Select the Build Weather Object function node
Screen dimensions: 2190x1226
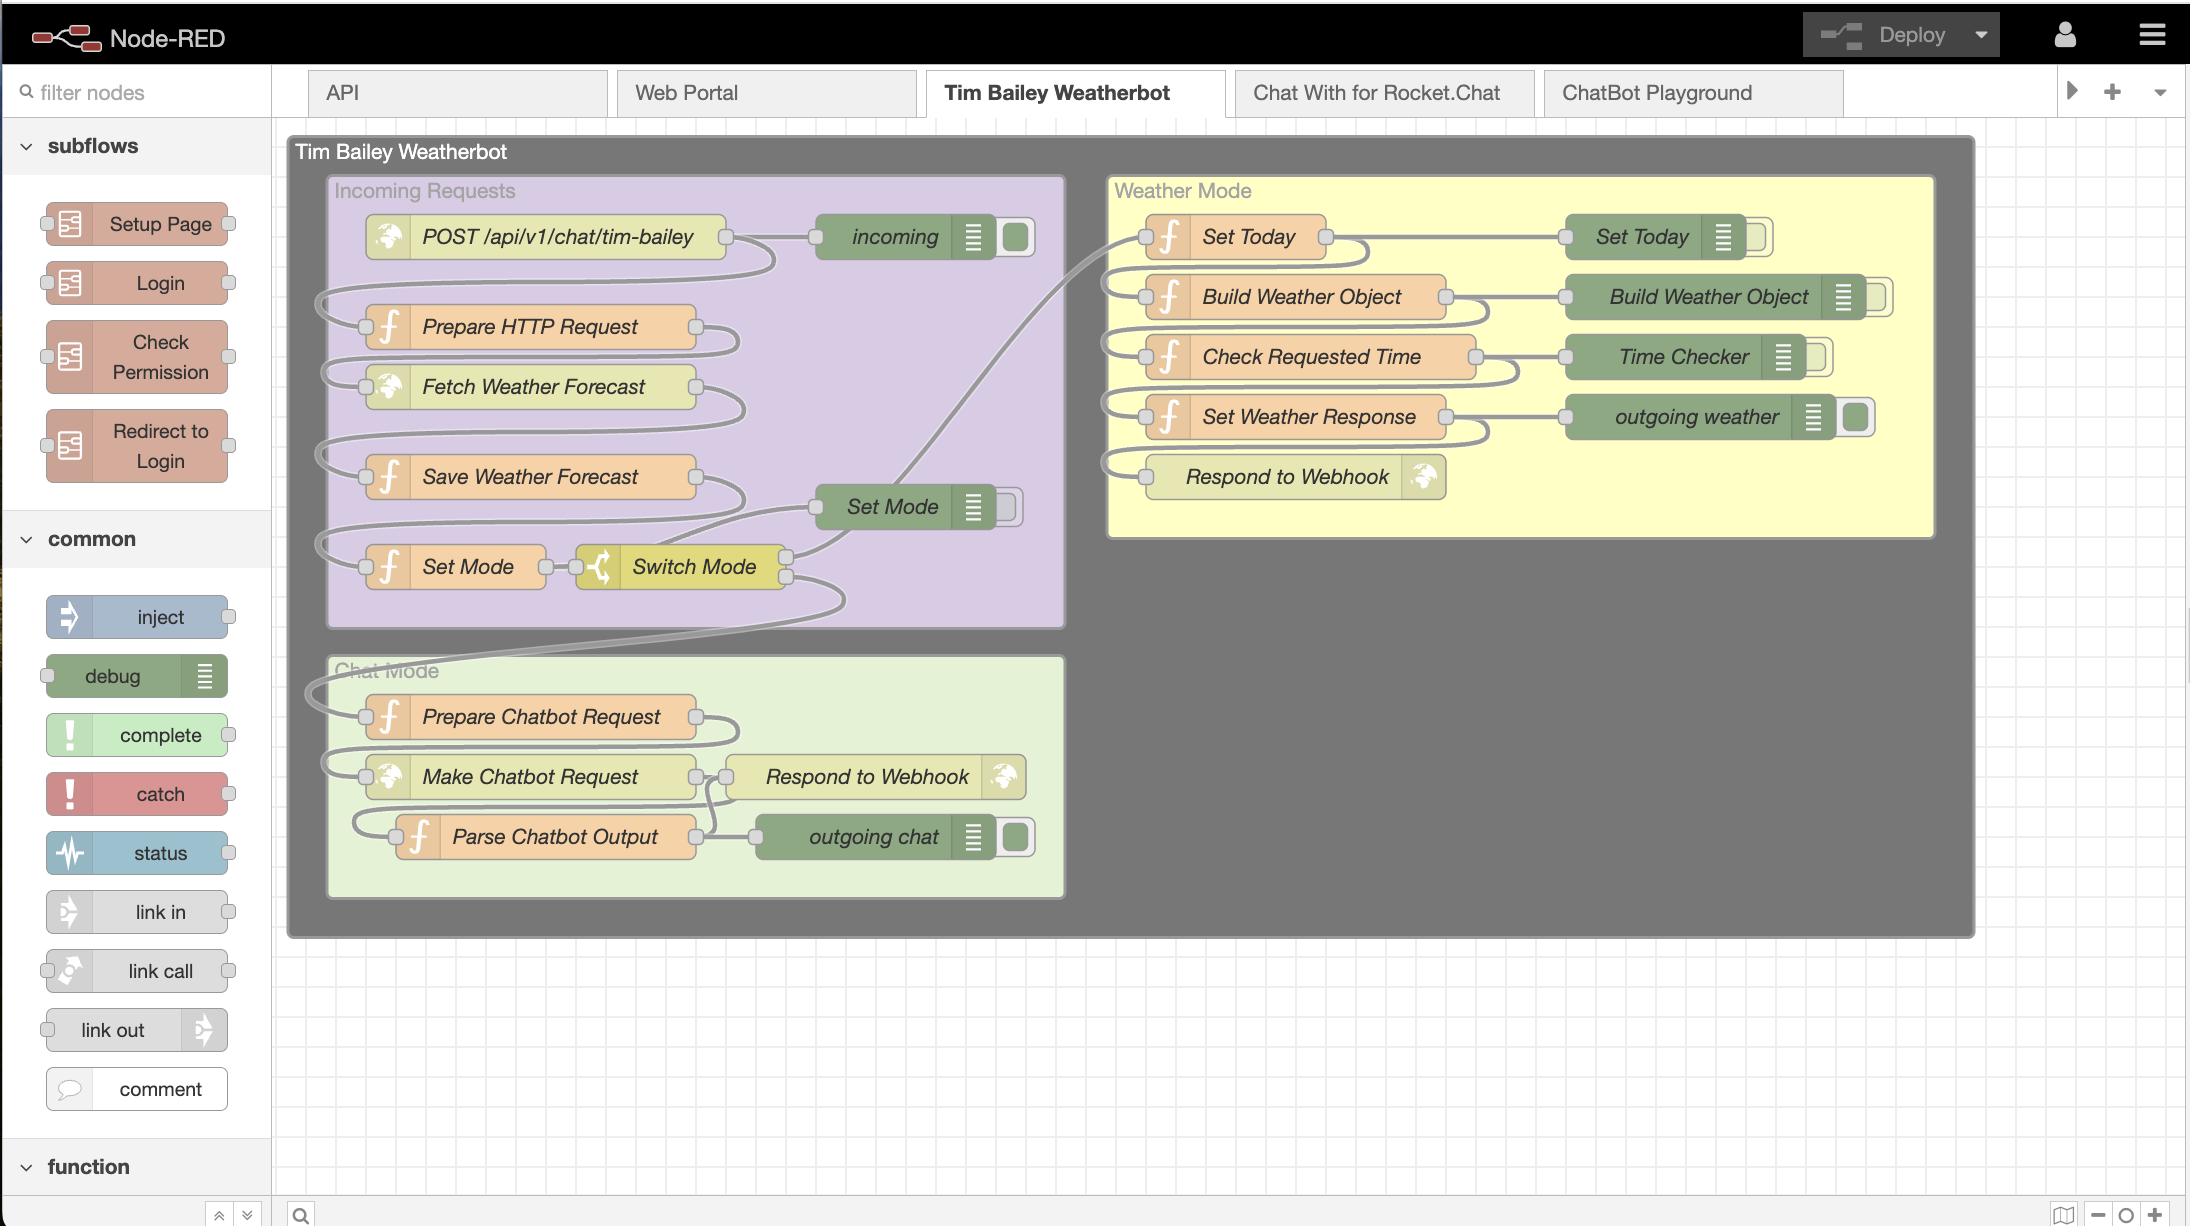1296,297
